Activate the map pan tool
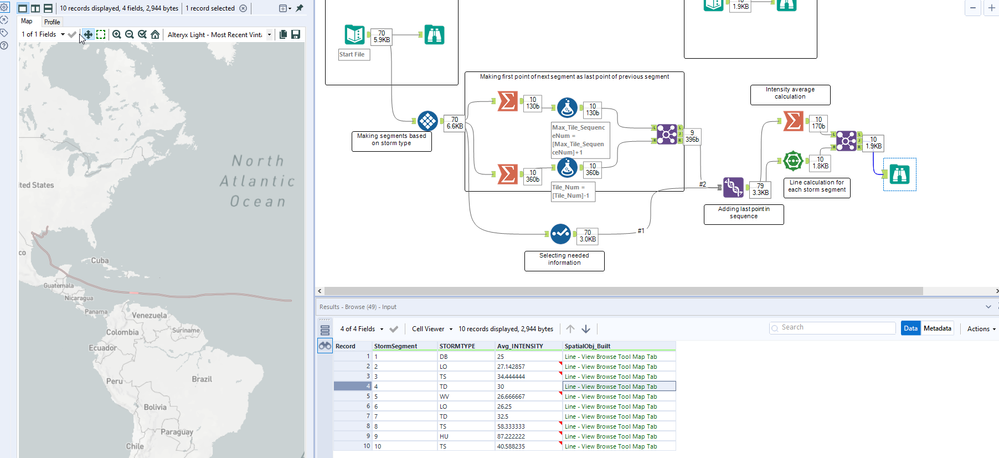The height and width of the screenshot is (458, 999). tap(88, 34)
